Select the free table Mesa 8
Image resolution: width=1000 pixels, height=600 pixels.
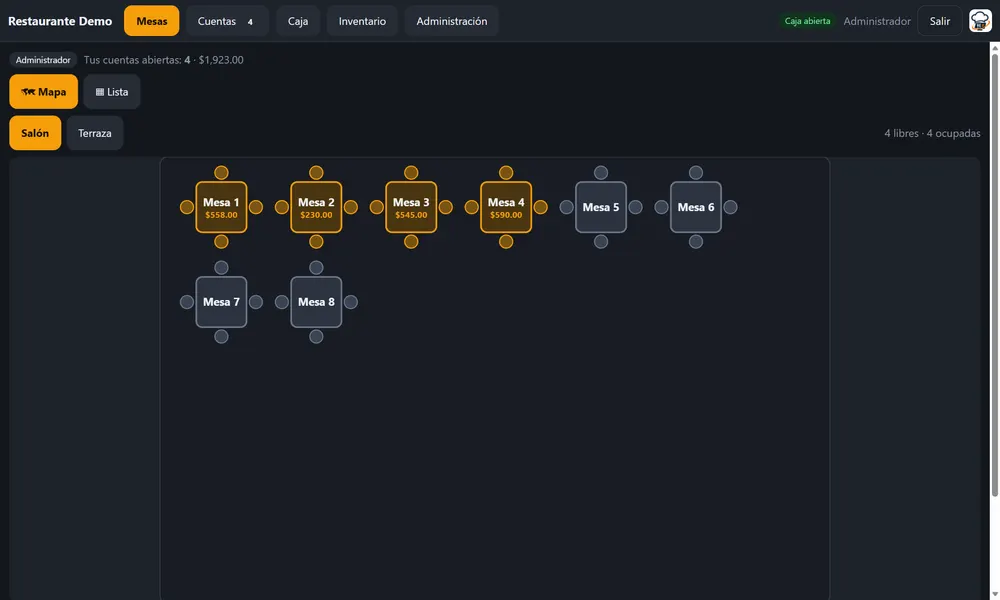tap(316, 302)
